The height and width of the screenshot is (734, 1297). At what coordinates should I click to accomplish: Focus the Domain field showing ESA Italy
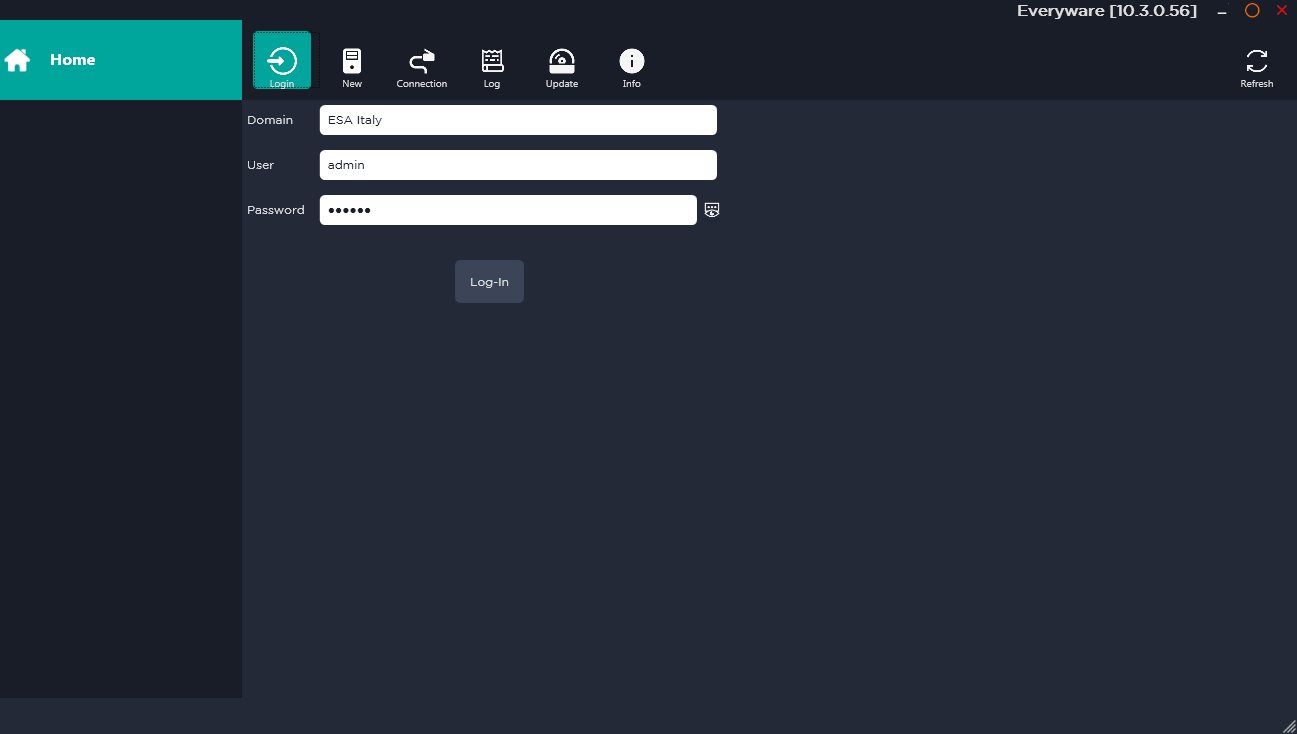pos(517,119)
